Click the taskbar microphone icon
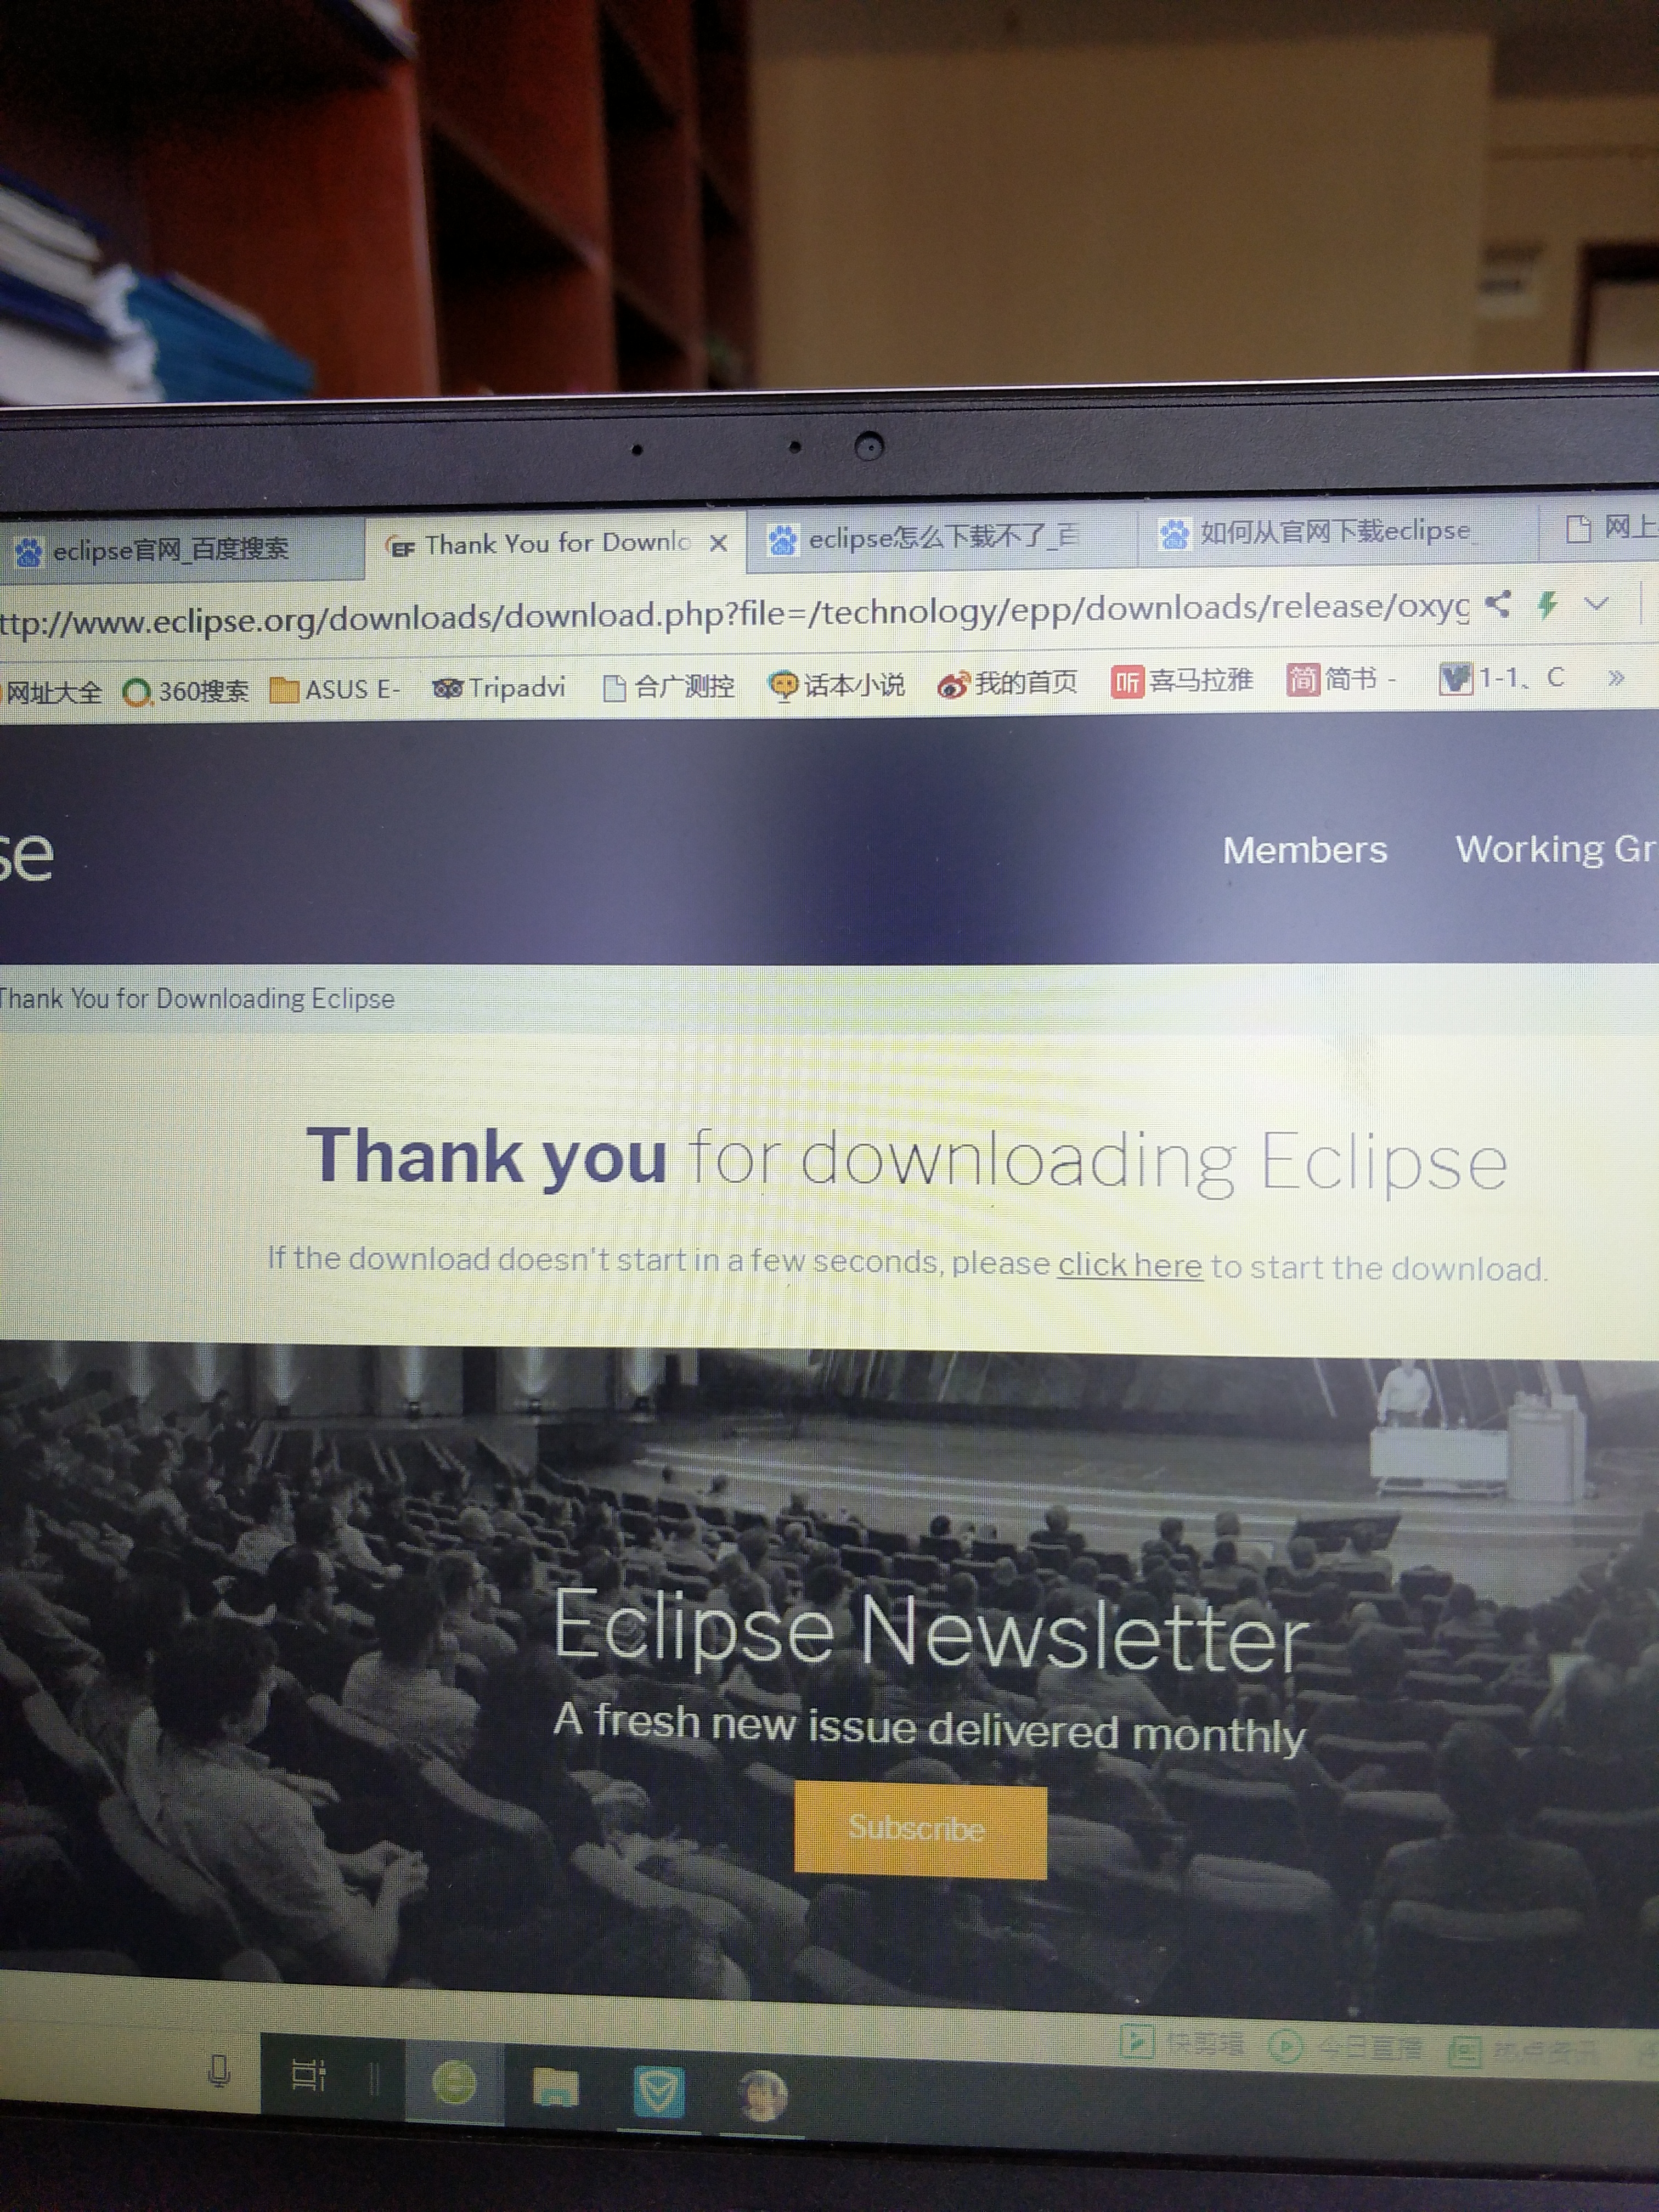This screenshot has height=2212, width=1659. [219, 2070]
